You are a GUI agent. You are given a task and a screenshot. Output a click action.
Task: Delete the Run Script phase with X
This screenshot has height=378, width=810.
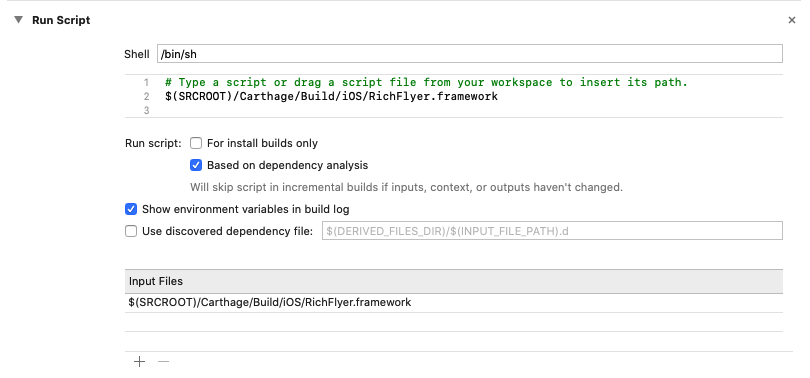click(x=791, y=20)
